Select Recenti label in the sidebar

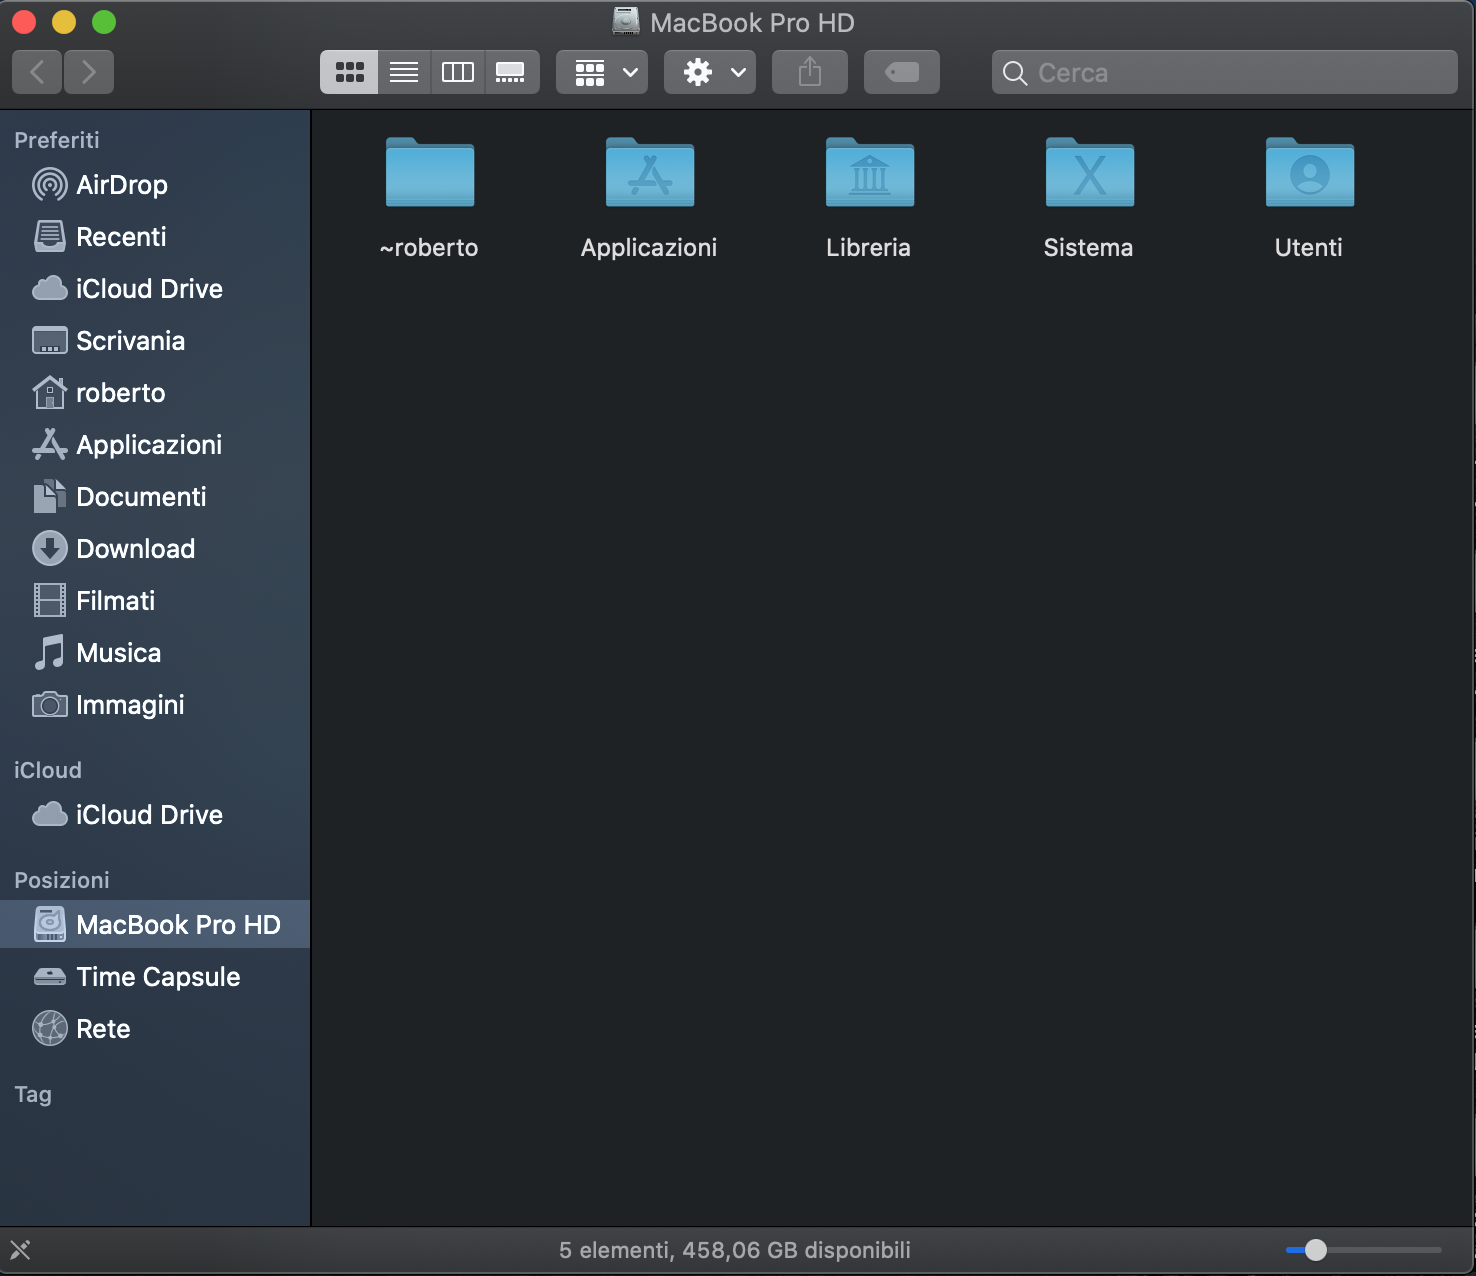click(x=121, y=237)
